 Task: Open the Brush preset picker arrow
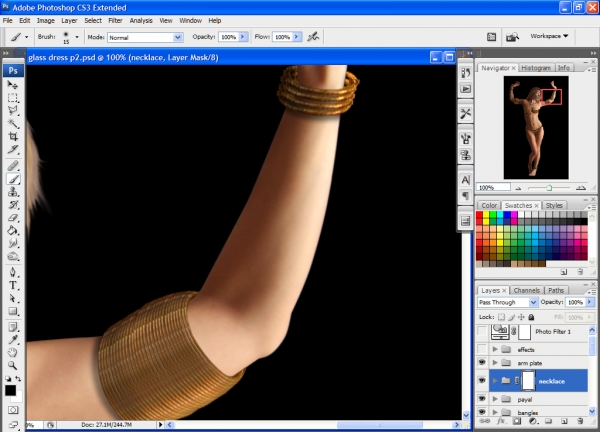pyautogui.click(x=77, y=37)
